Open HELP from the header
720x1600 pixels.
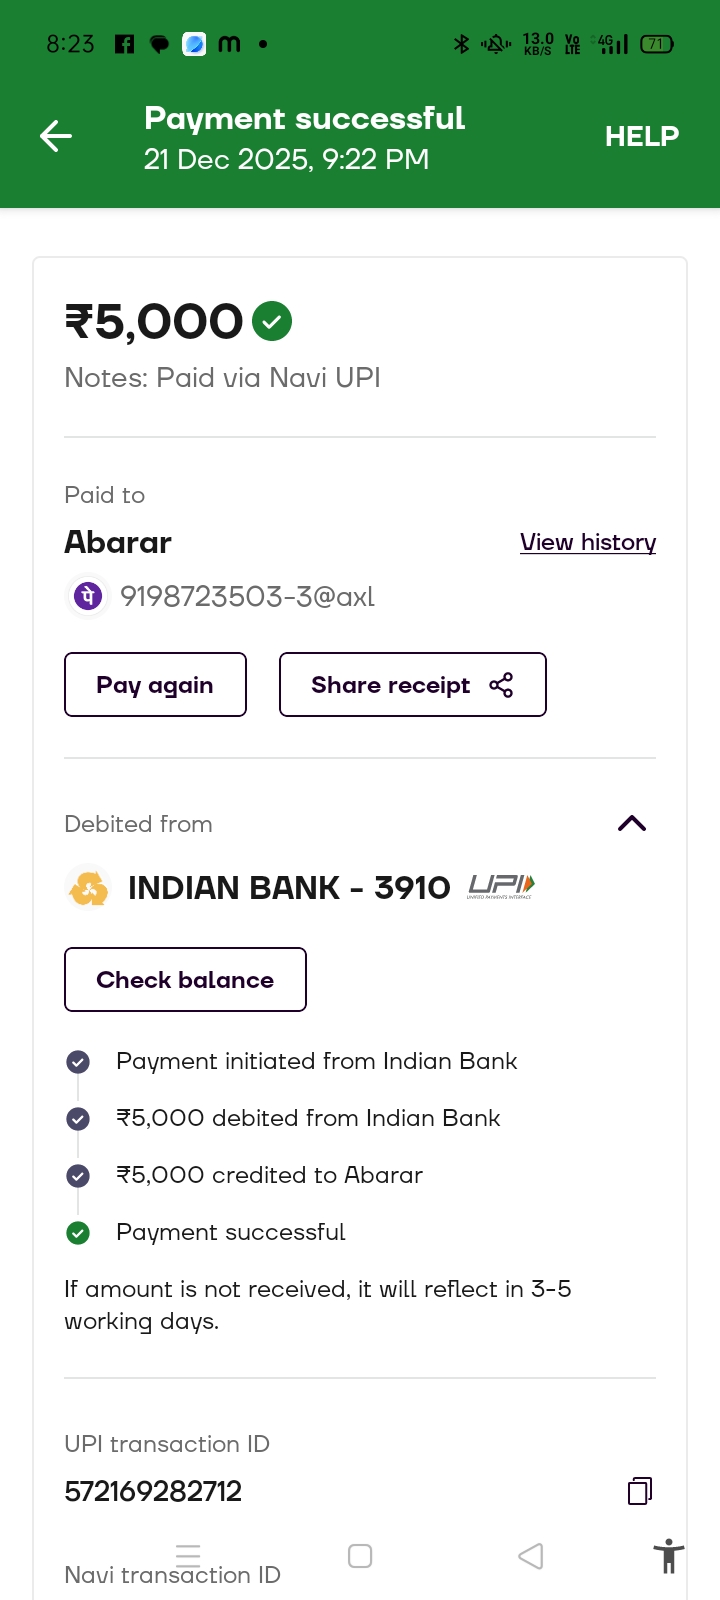pos(642,136)
